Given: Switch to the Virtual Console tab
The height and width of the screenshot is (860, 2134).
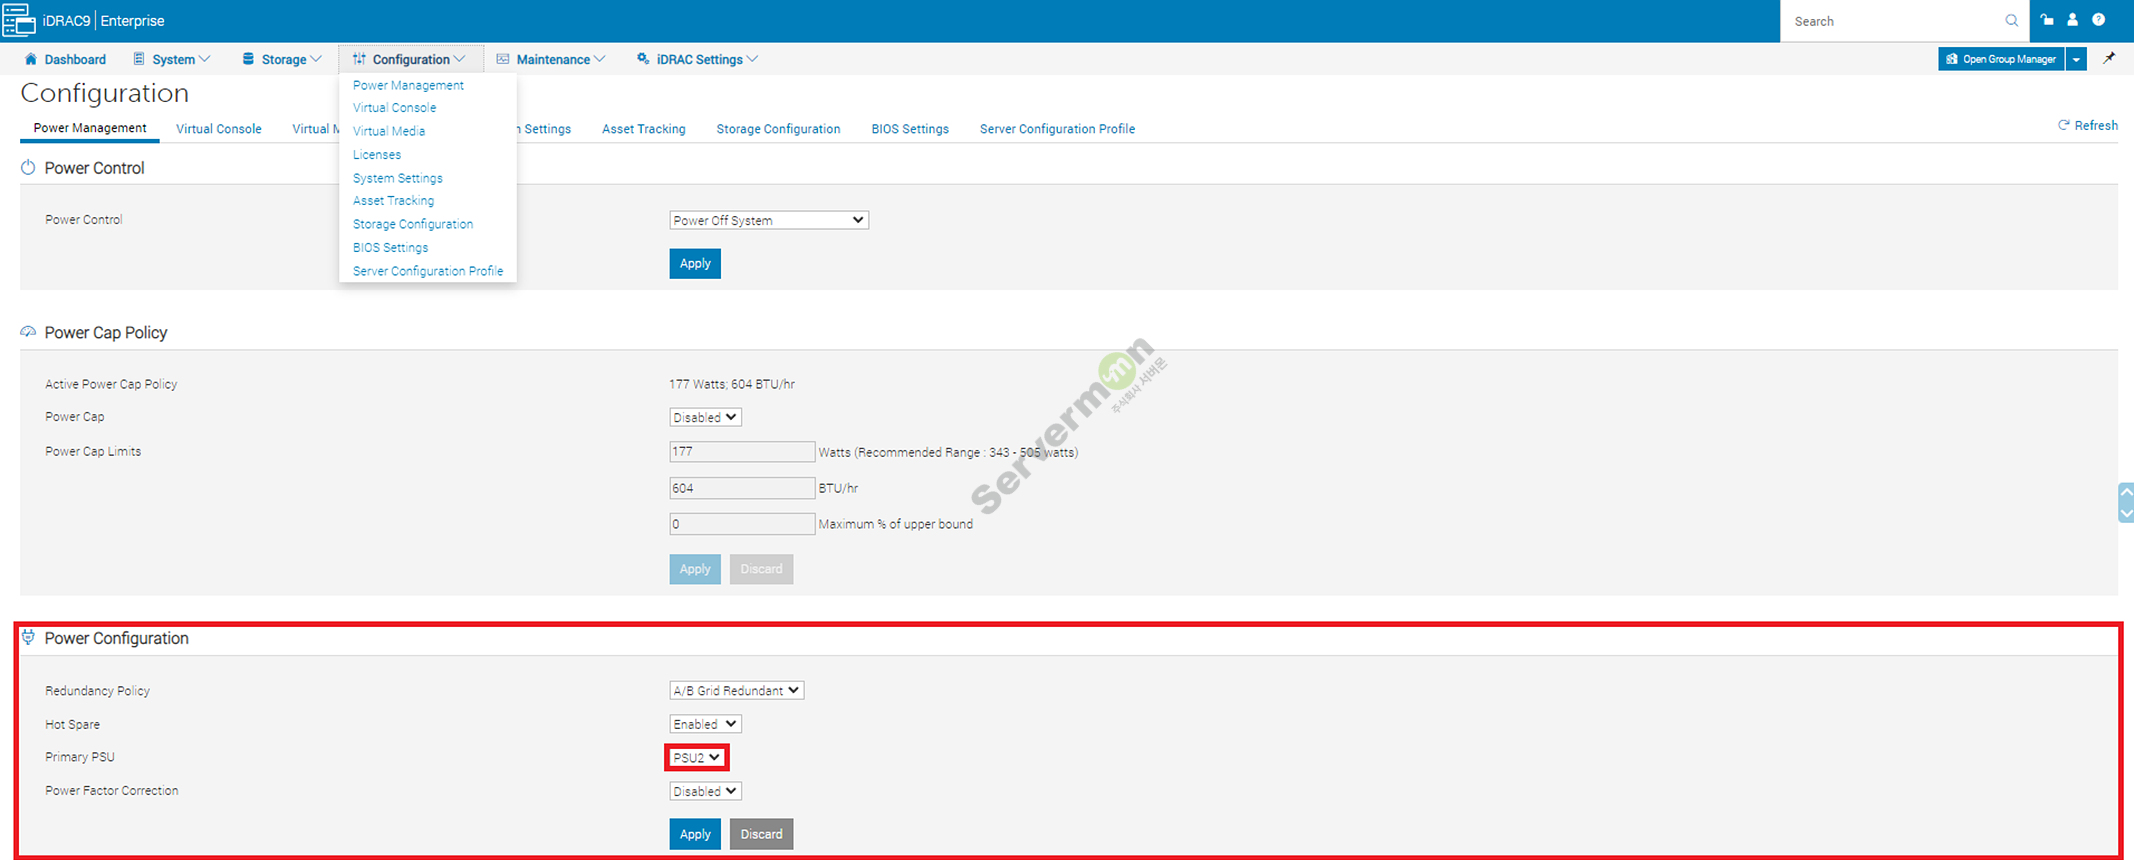Looking at the screenshot, I should pos(219,129).
